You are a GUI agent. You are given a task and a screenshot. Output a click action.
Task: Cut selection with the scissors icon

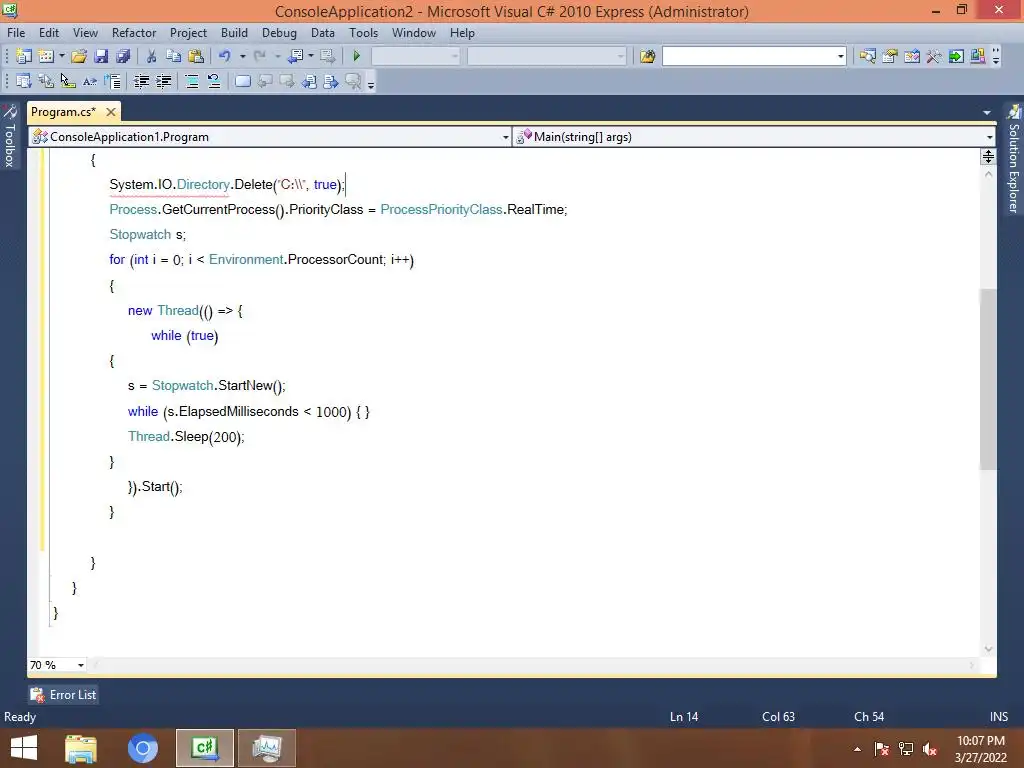pos(151,56)
